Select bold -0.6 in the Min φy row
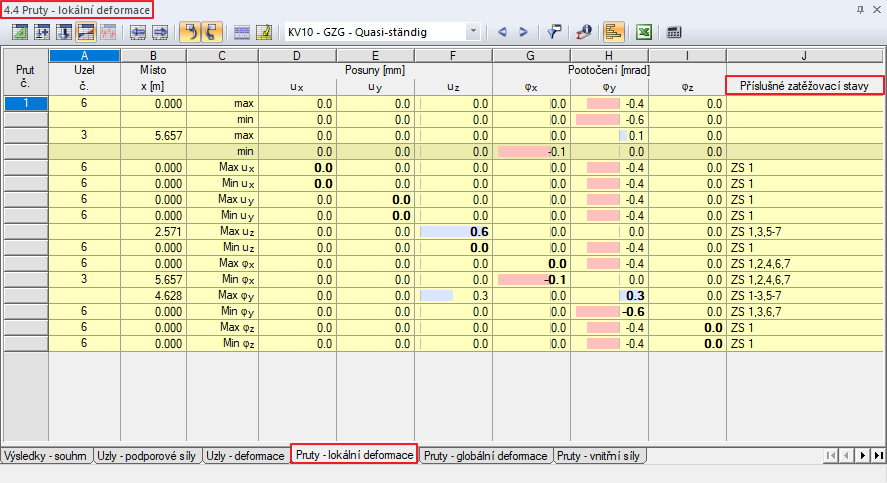 (x=609, y=312)
